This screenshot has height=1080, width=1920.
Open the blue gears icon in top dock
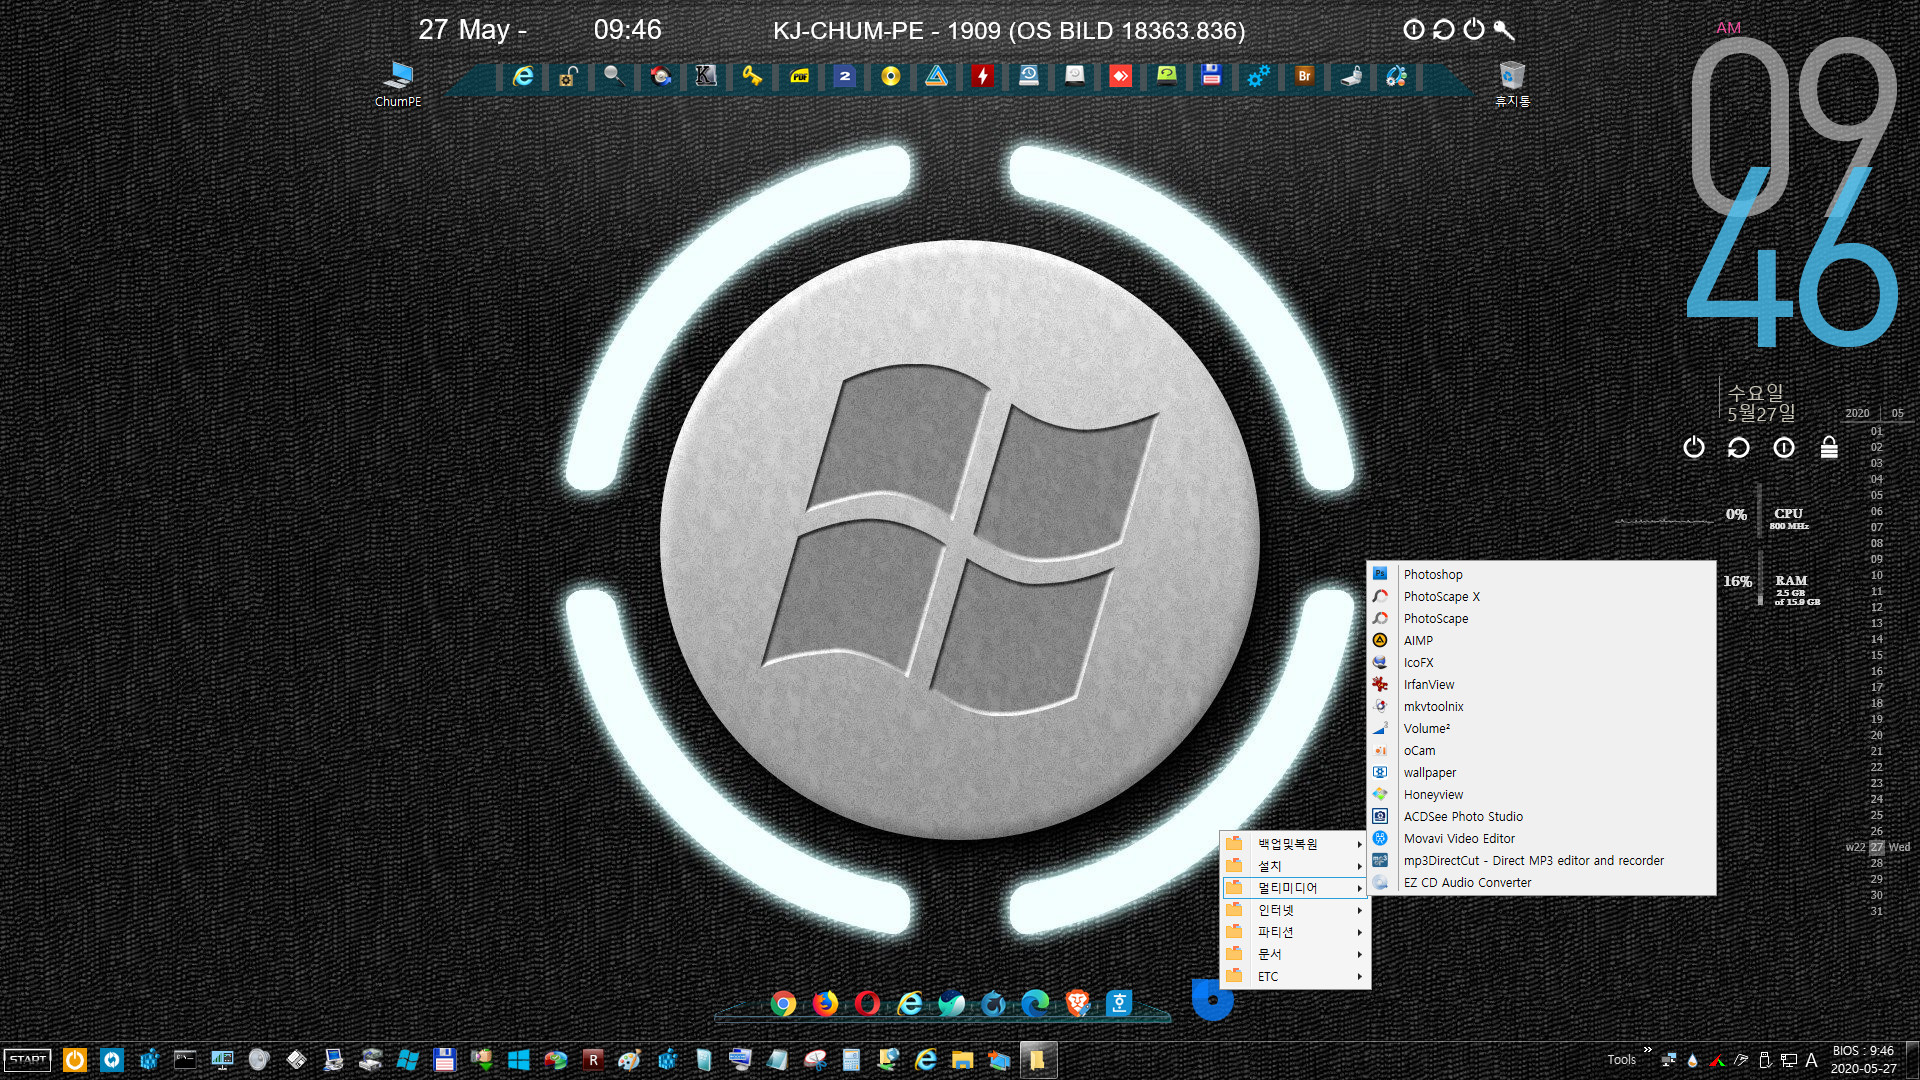click(1258, 76)
